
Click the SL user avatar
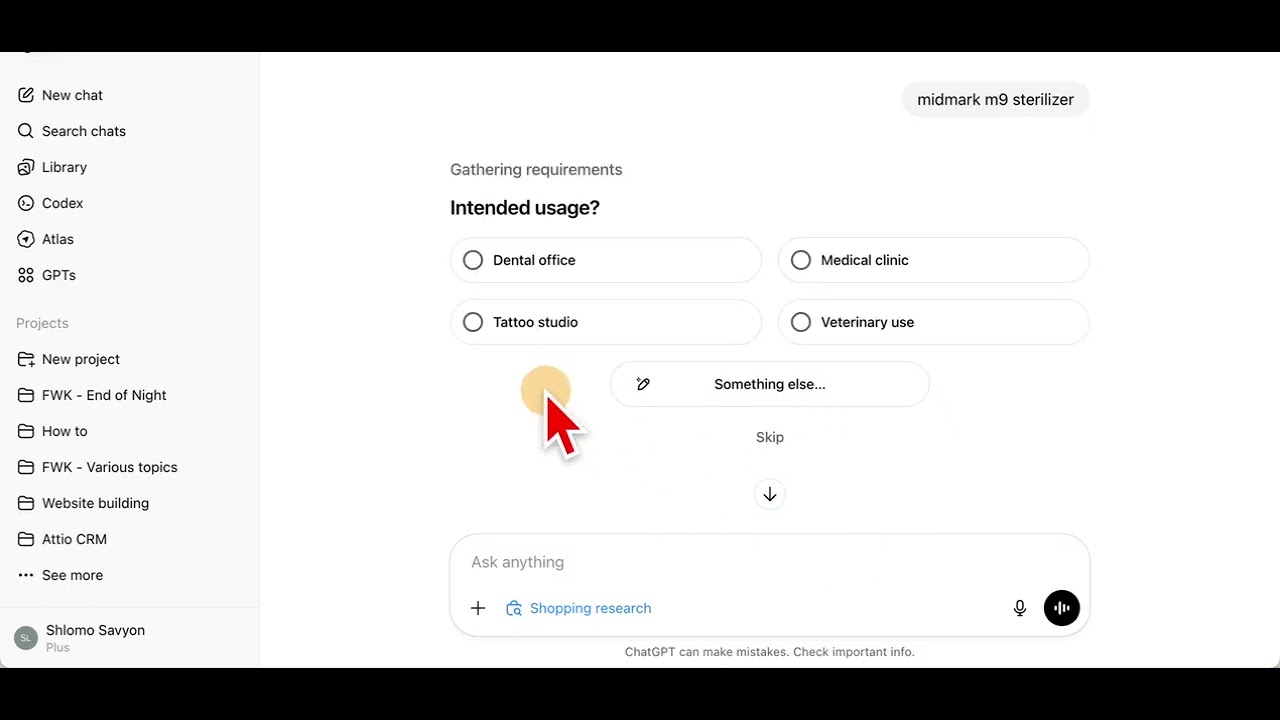(26, 638)
